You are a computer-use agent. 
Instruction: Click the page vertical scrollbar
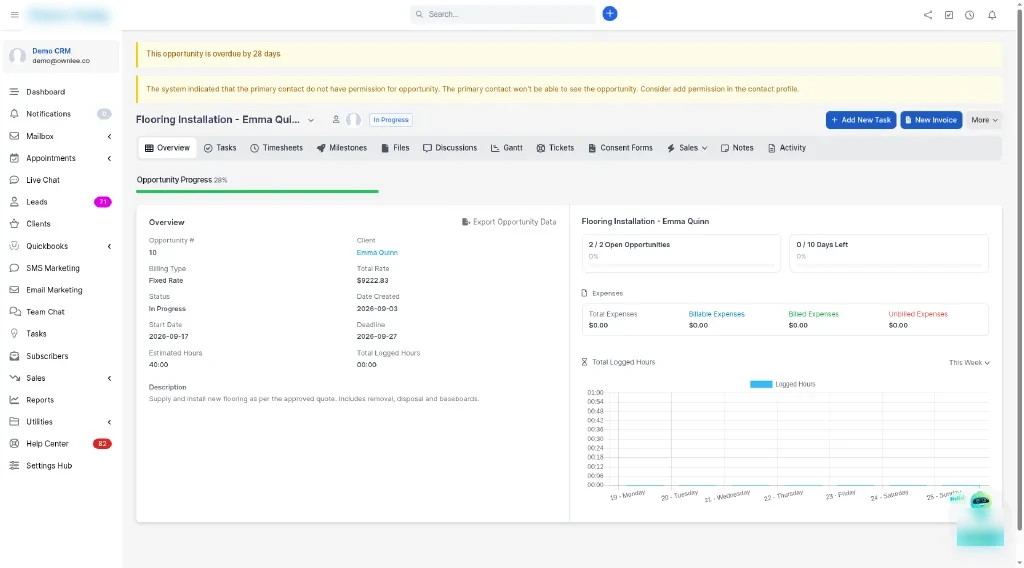1019,268
